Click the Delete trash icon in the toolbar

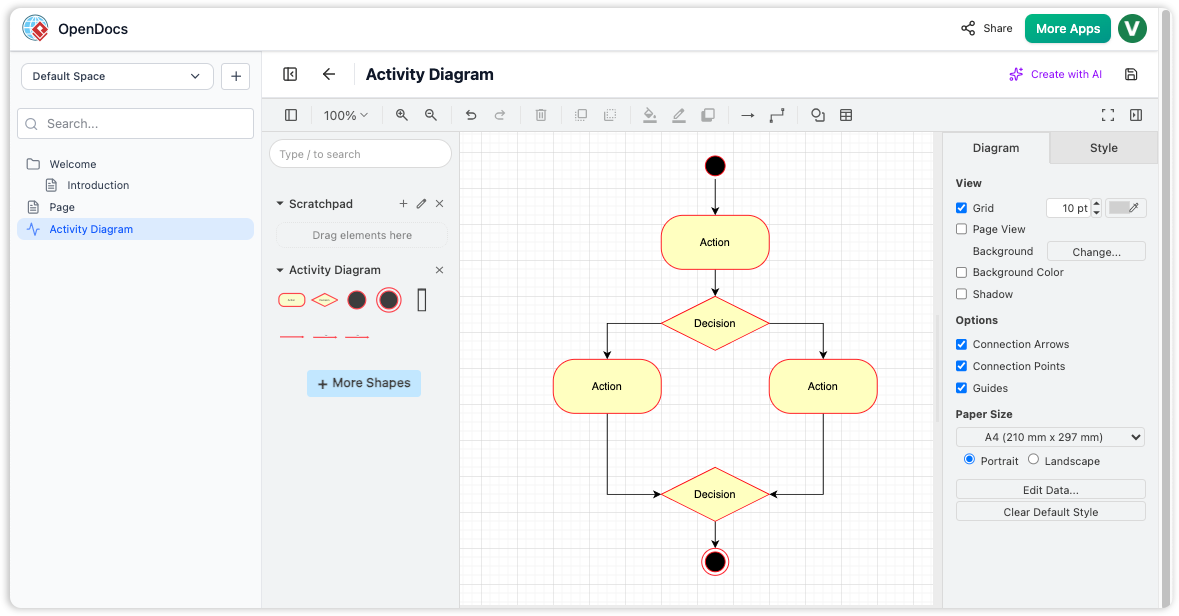tap(541, 115)
